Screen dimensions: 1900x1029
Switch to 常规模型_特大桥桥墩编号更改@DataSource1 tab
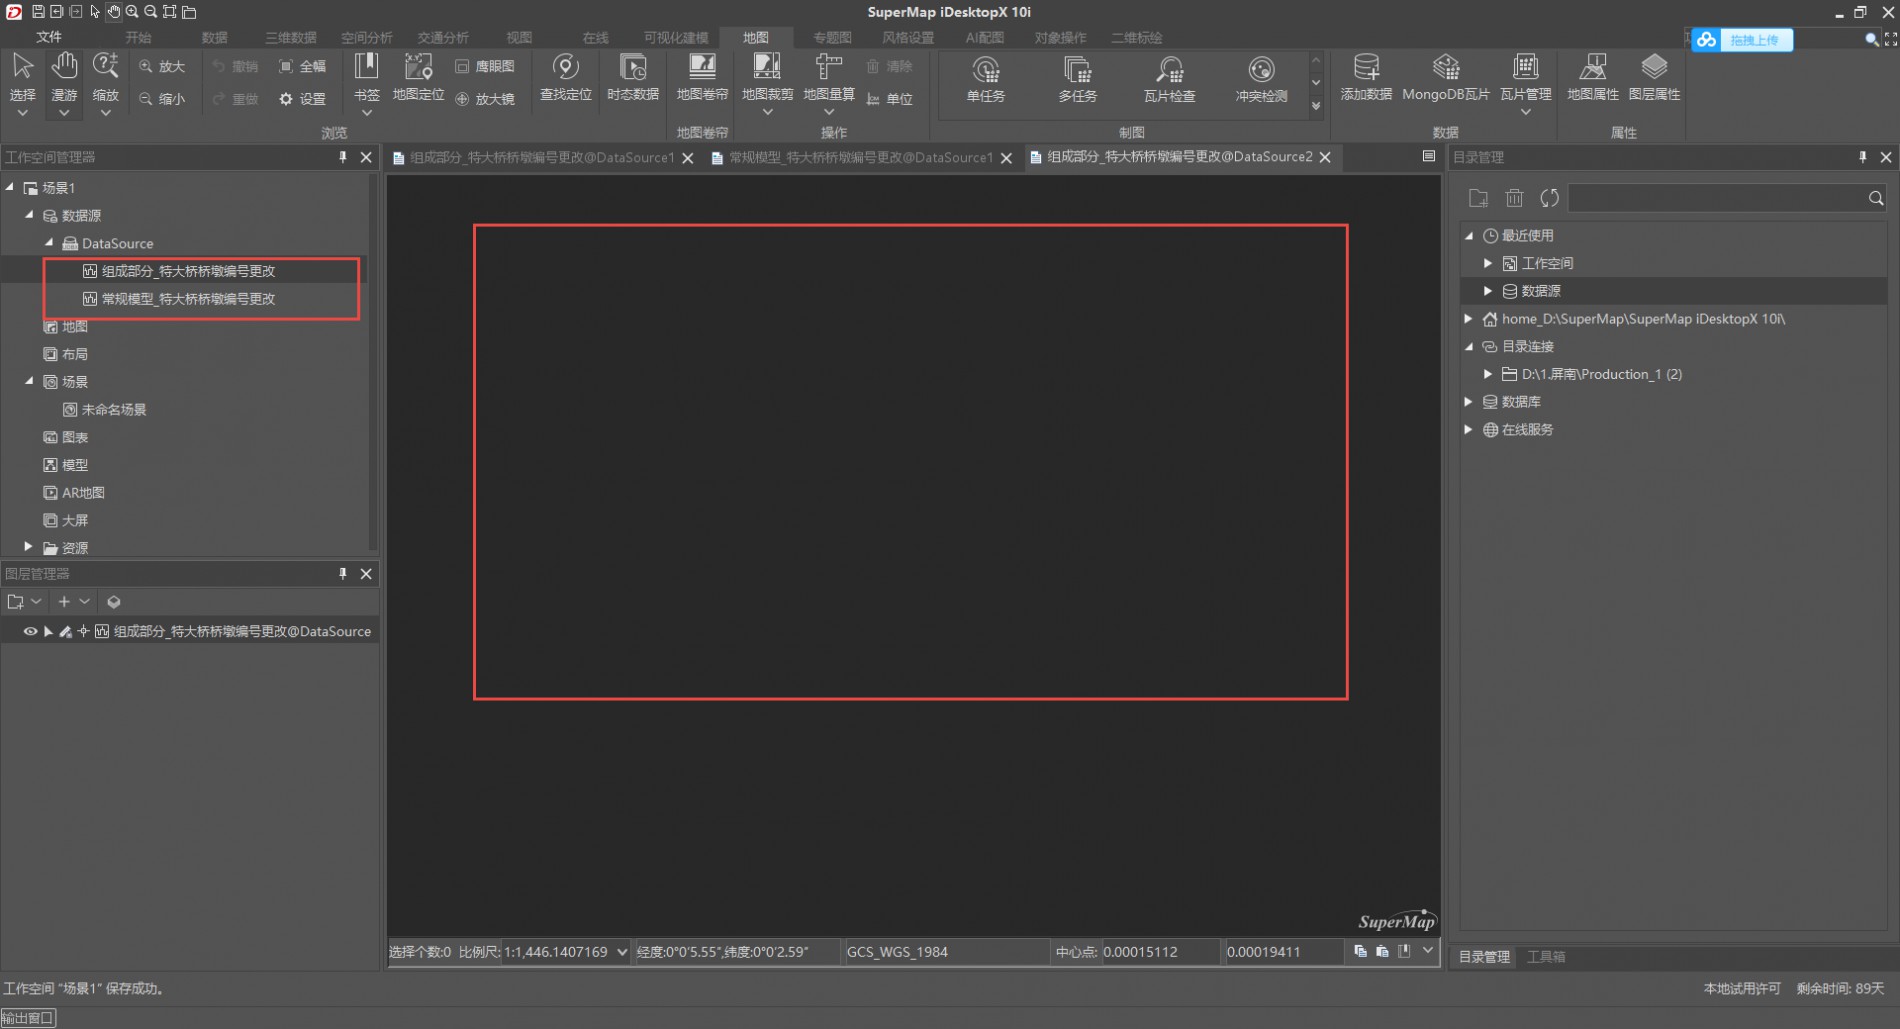(860, 157)
